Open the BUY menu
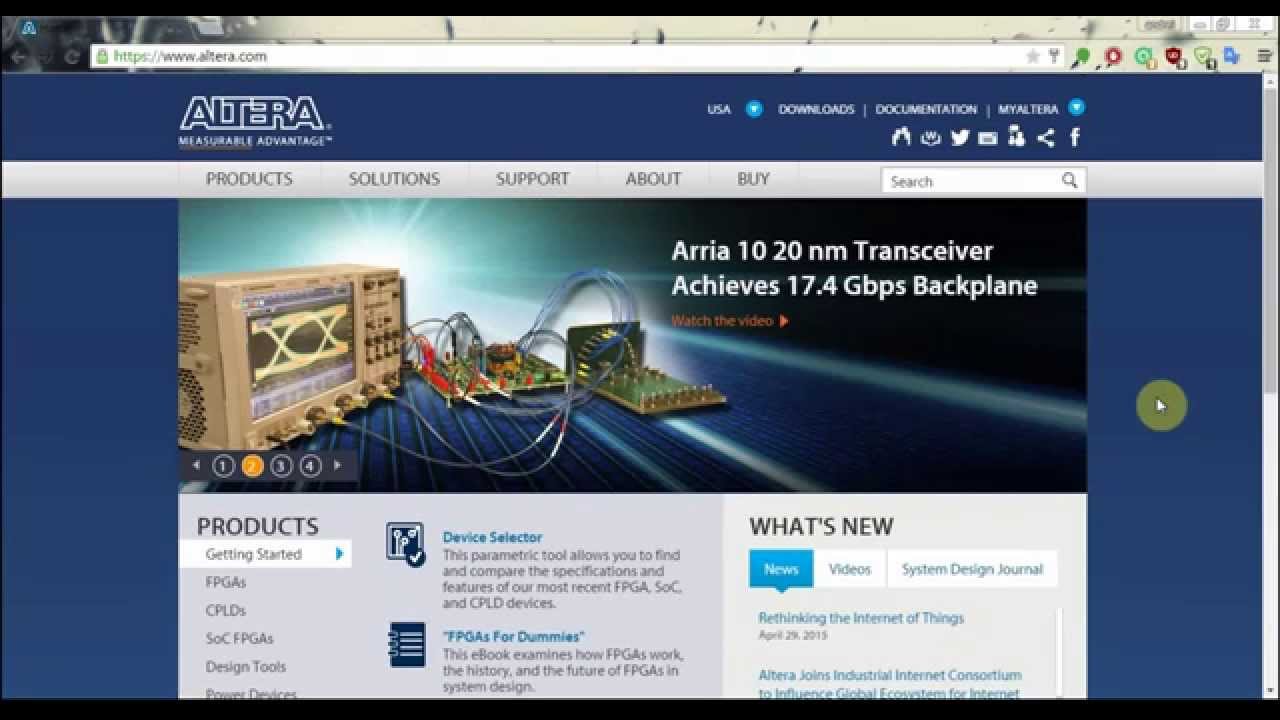 pos(753,179)
